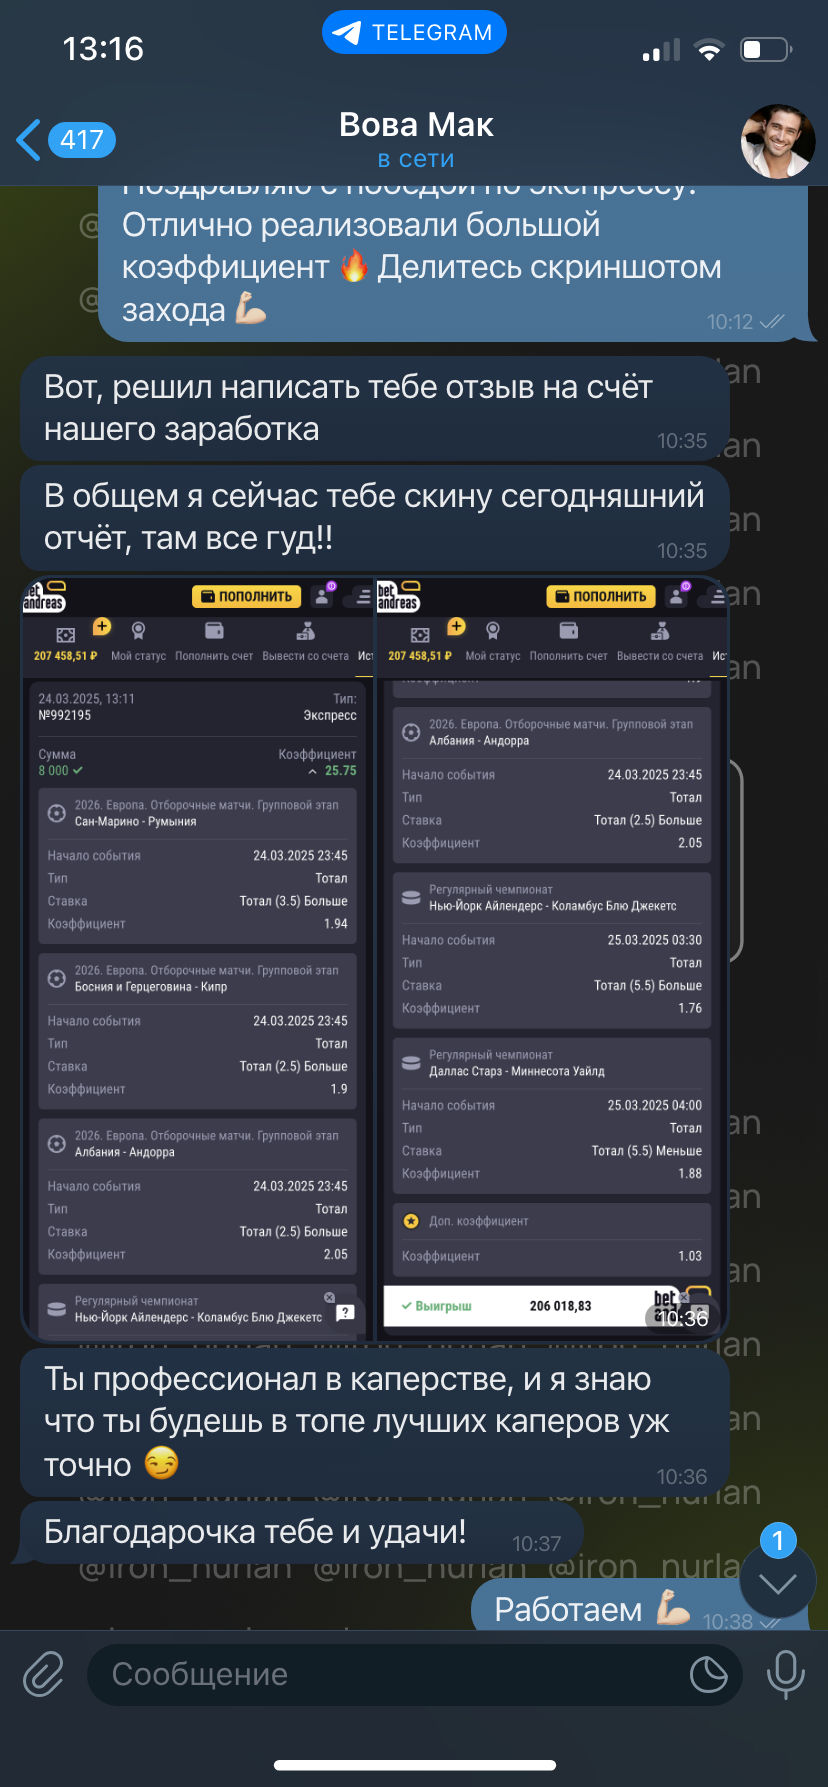Tap the back arrow to the chat list
Screen dimensions: 828x1787
click(30, 140)
